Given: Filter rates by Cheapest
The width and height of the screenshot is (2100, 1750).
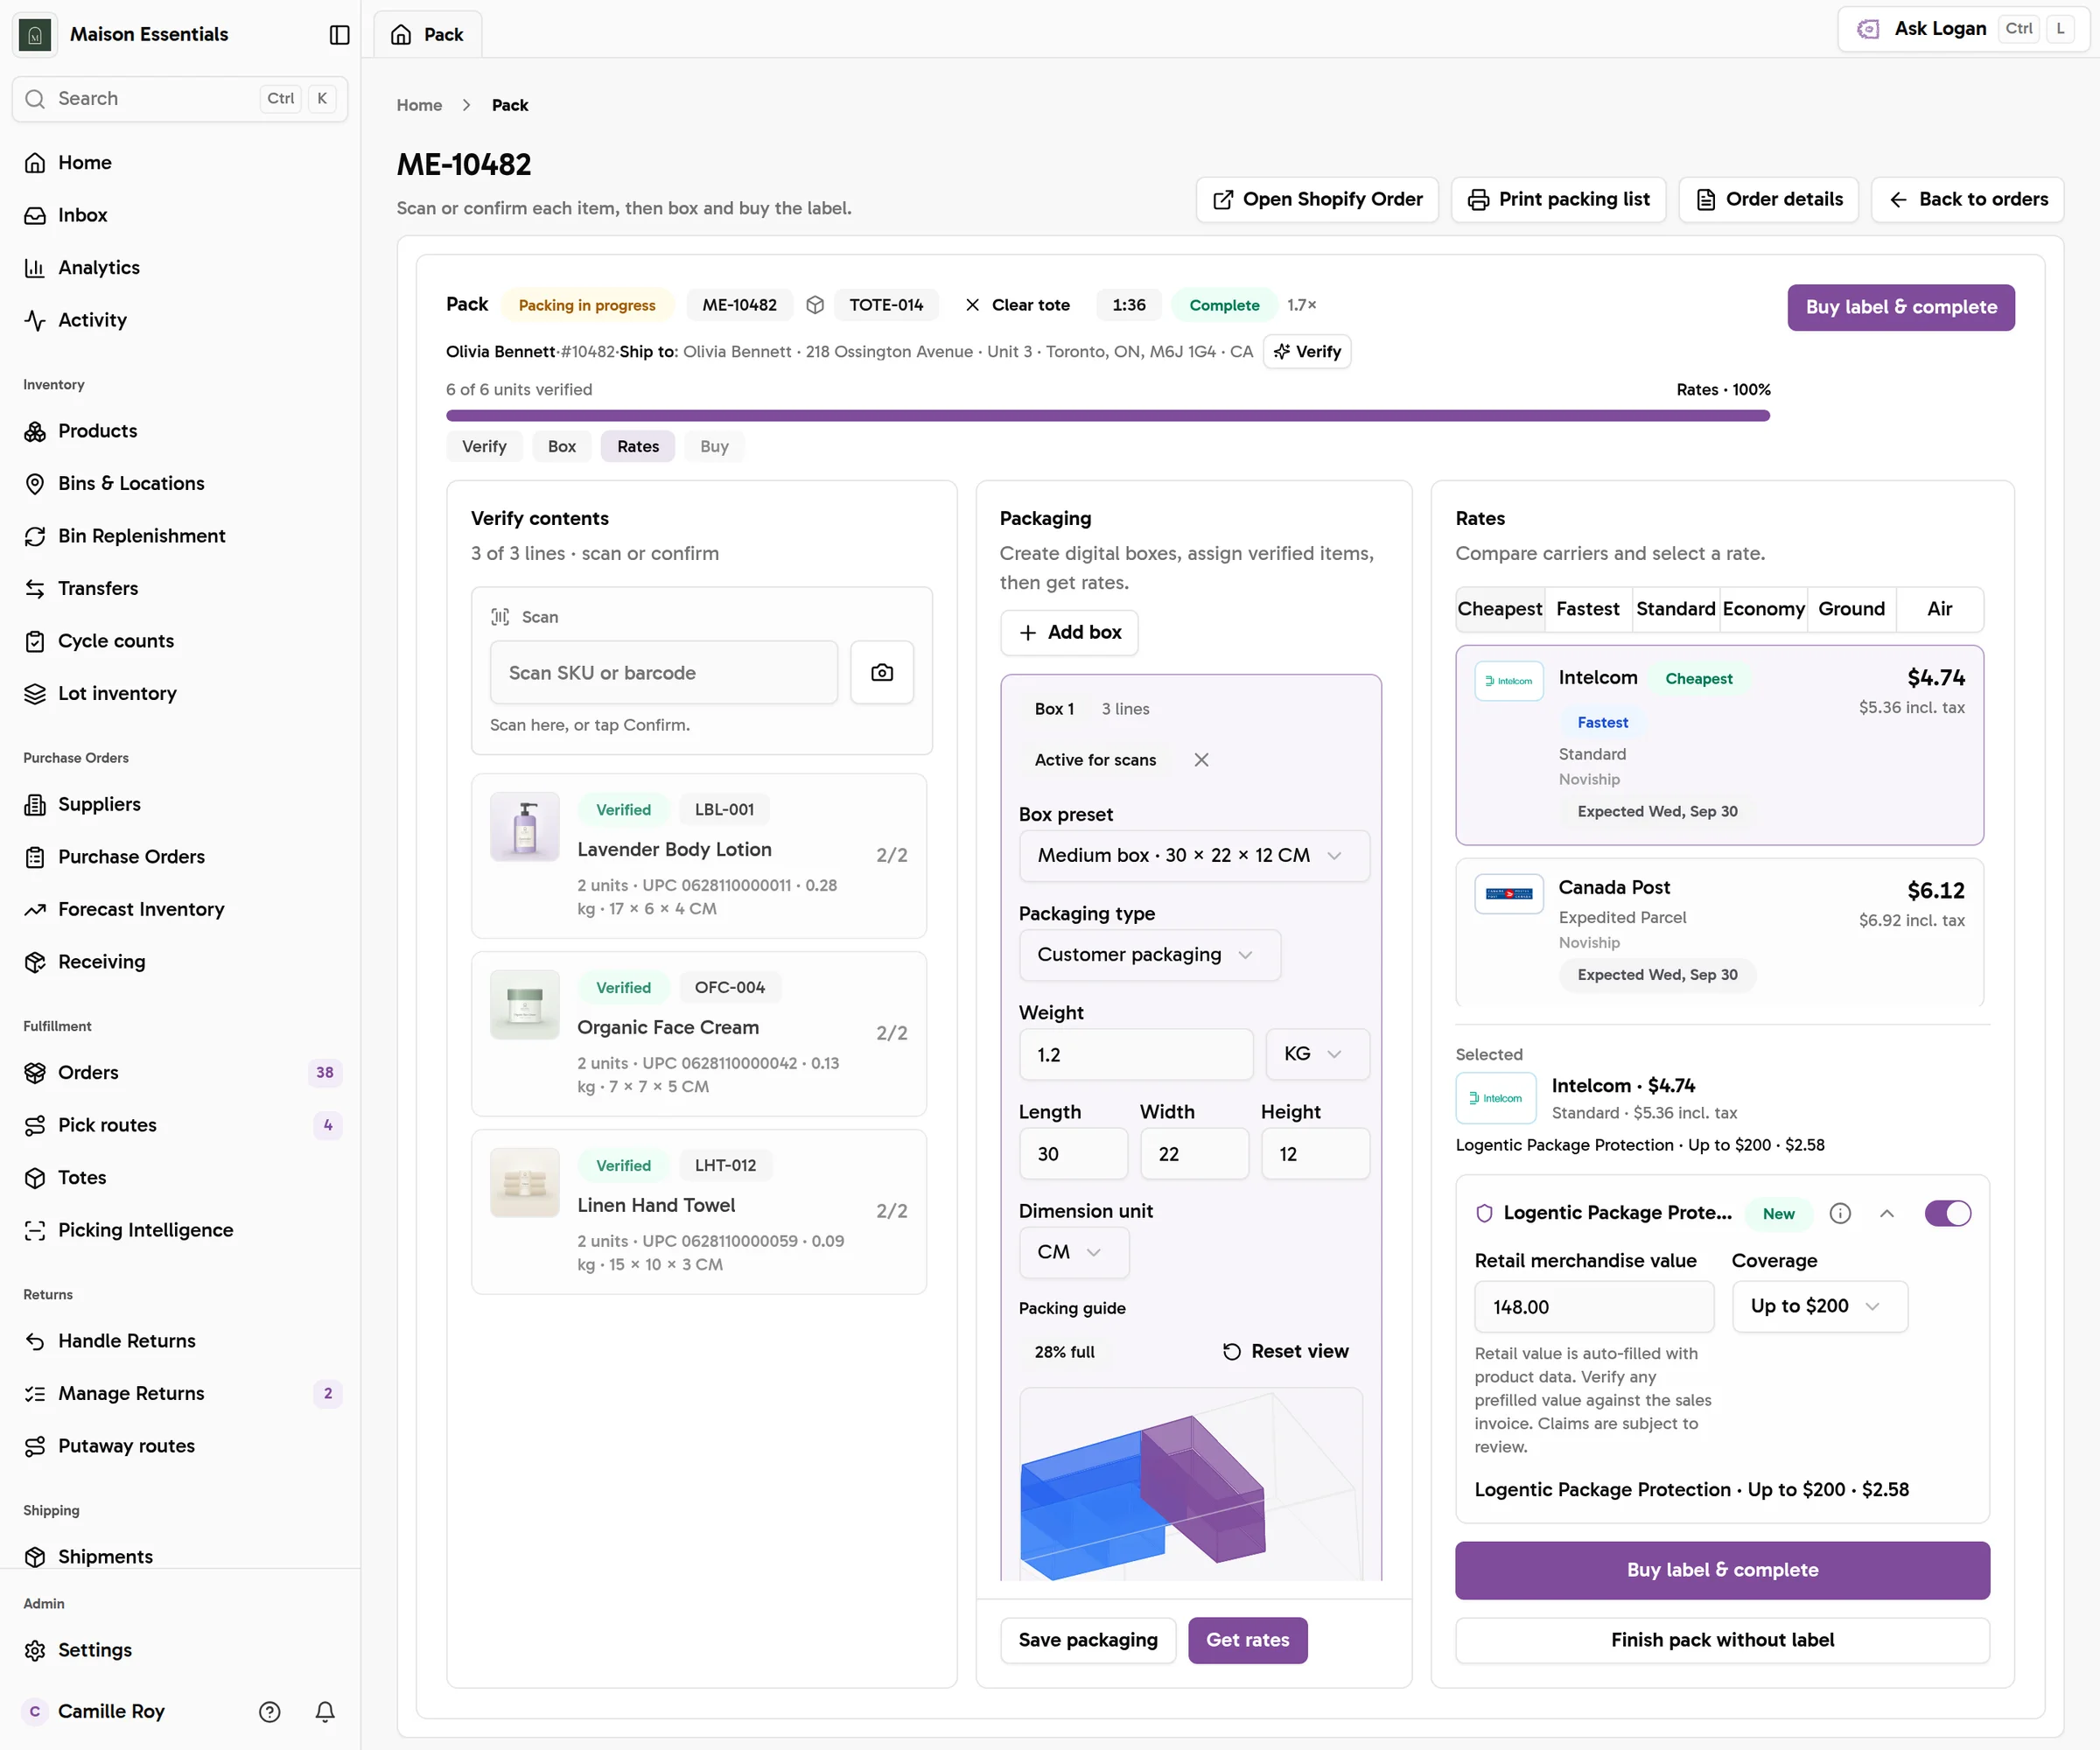Looking at the screenshot, I should click(x=1499, y=609).
